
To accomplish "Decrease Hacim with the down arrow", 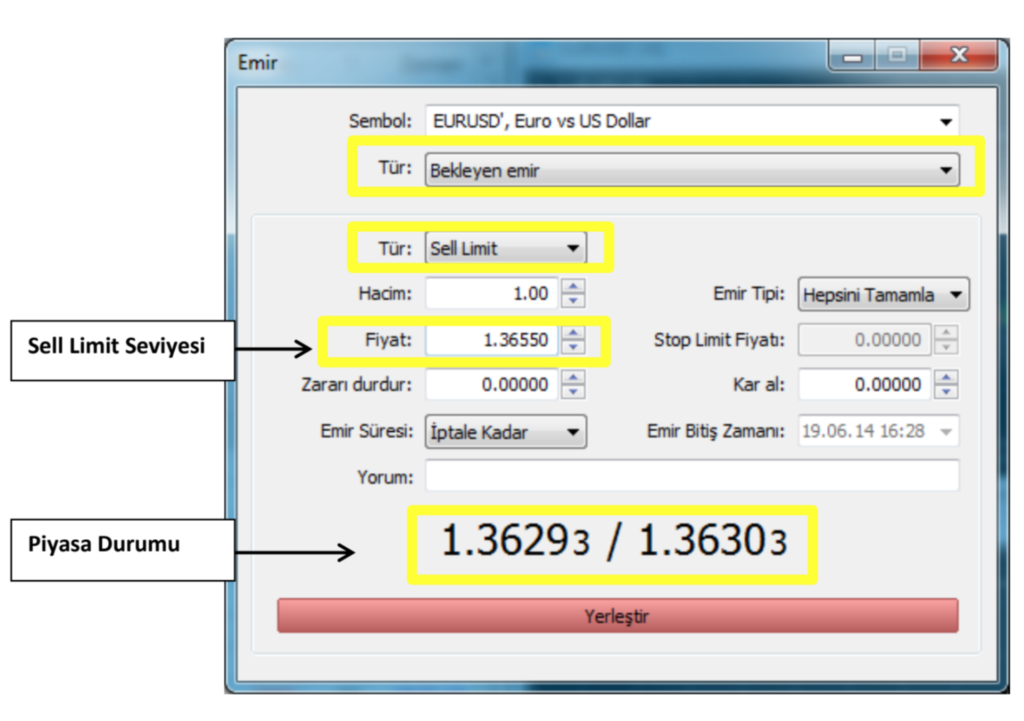I will click(573, 301).
